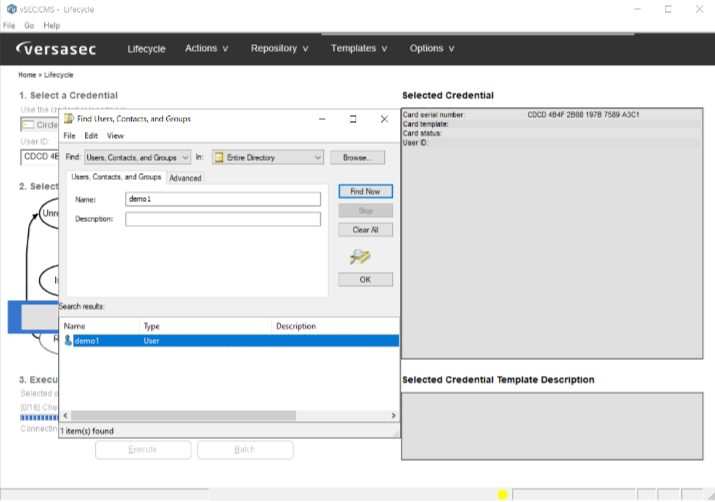
Task: Click the '1 item(s) found' status text
Action: point(87,431)
